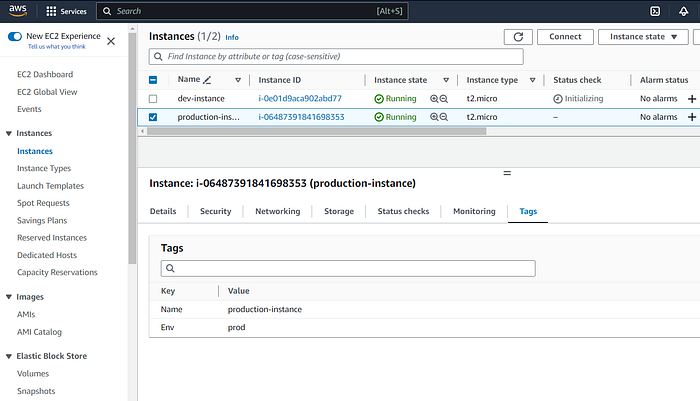Click the horizontal scrollbar under instances table
Image resolution: width=700 pixels, height=401 pixels.
click(317, 131)
